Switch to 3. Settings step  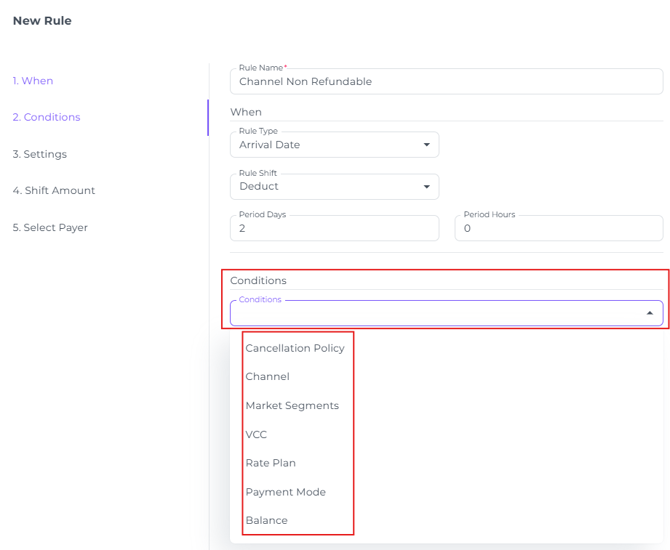point(40,154)
